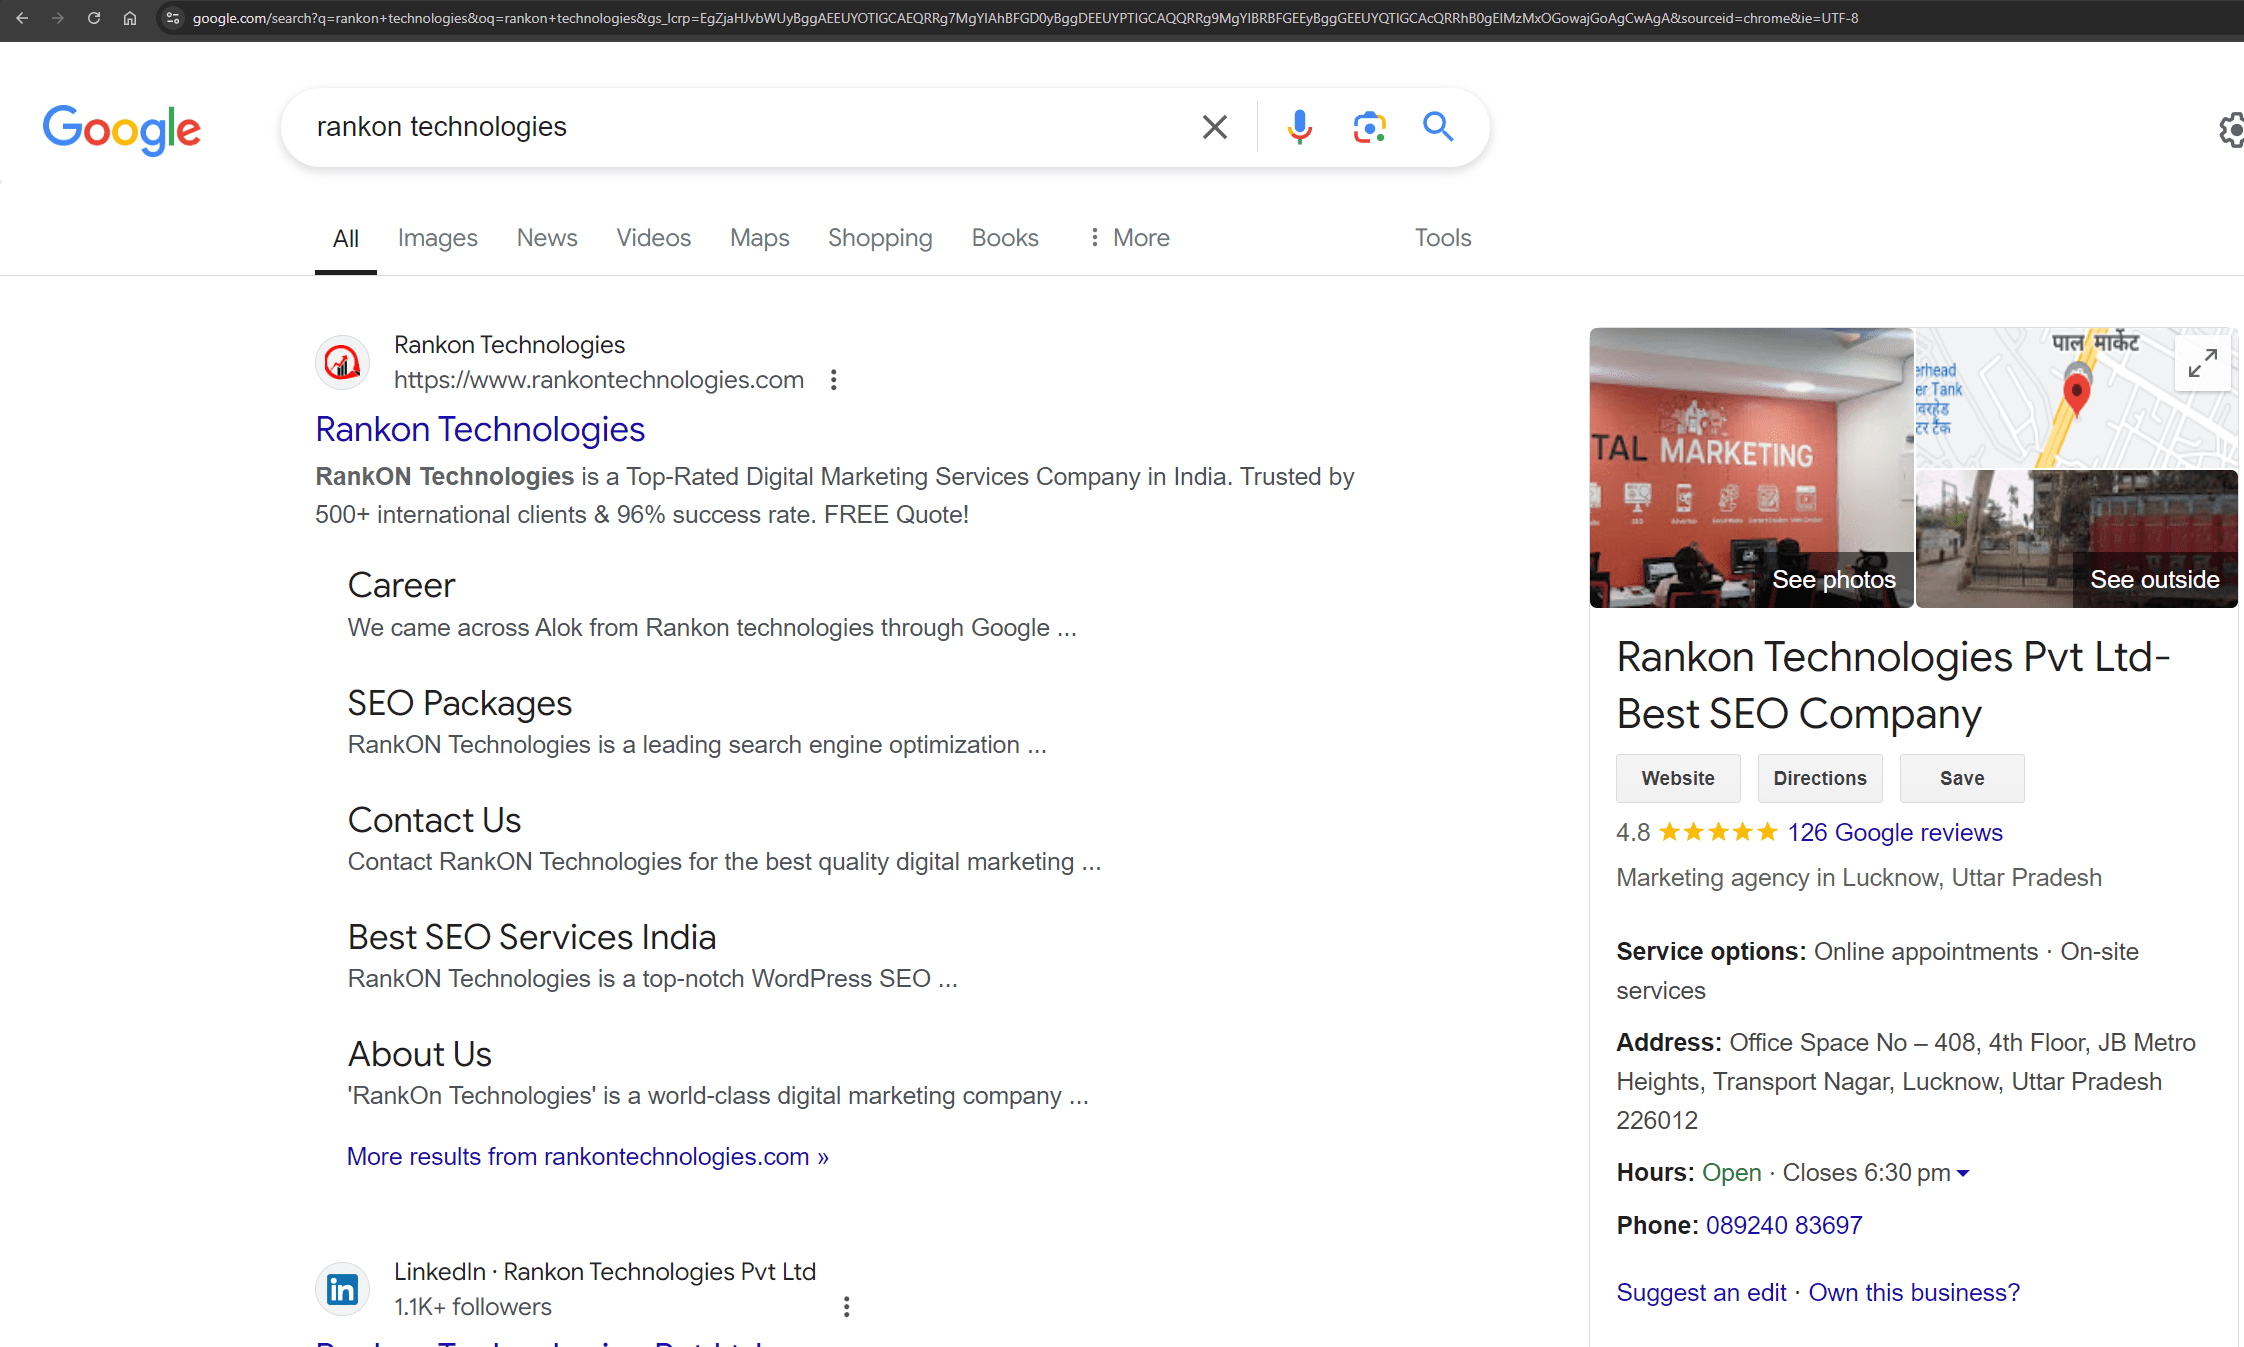Switch to the Maps tab
Image resolution: width=2244 pixels, height=1347 pixels.
click(759, 238)
